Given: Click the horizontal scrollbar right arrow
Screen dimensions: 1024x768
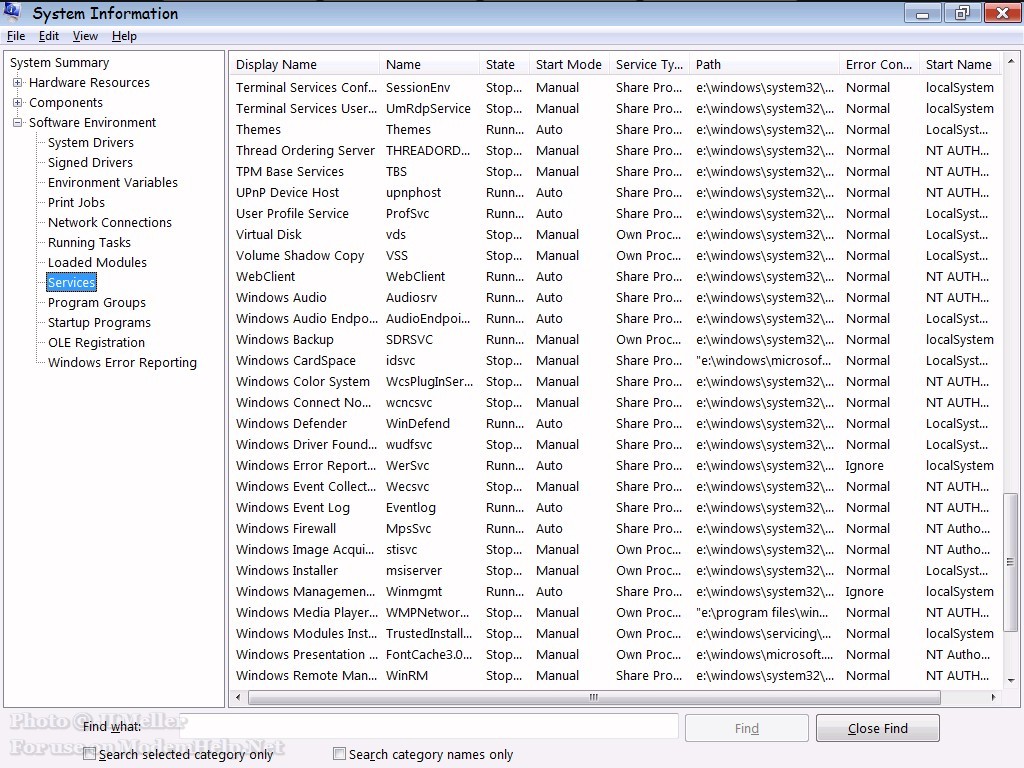Looking at the screenshot, I should pos(993,697).
